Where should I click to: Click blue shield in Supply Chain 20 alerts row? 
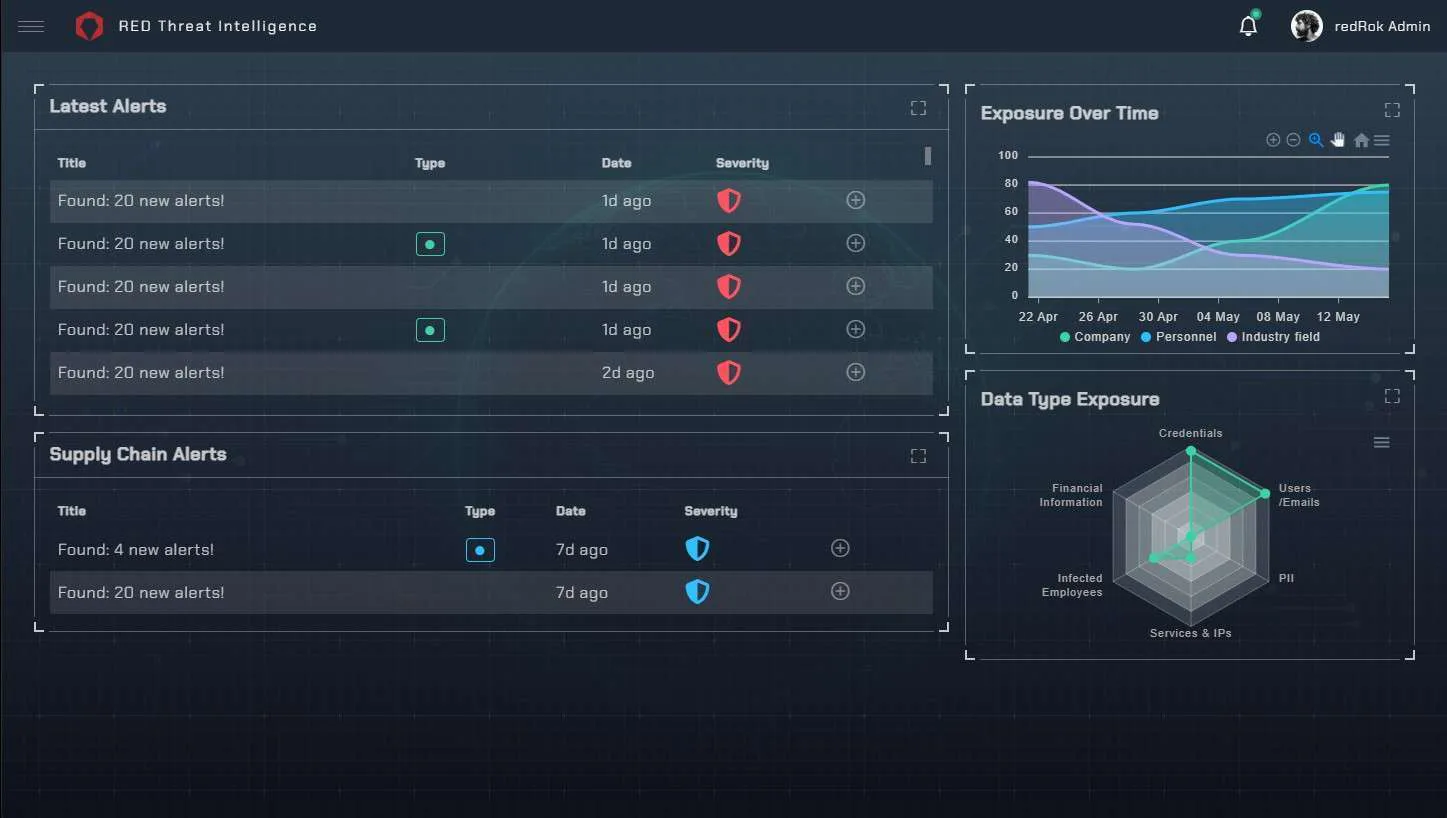pyautogui.click(x=697, y=592)
